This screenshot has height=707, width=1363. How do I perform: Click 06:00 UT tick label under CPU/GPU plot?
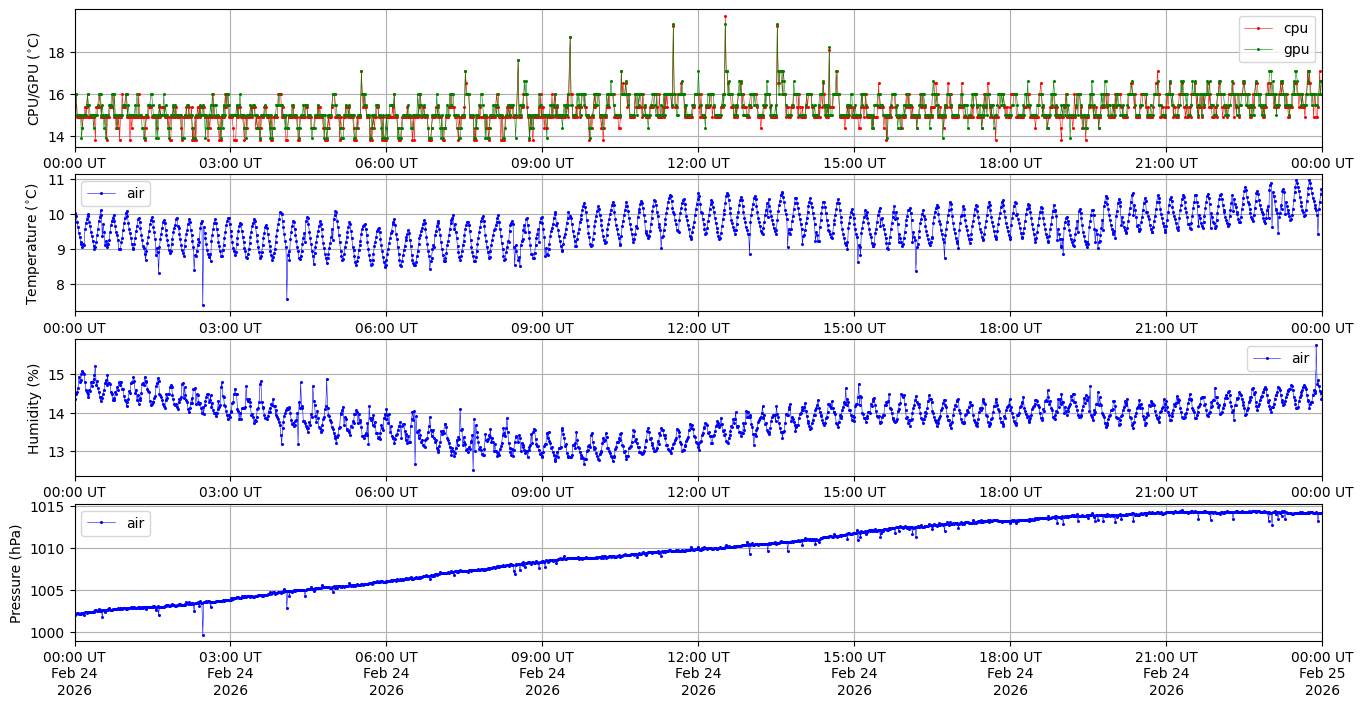pos(386,163)
